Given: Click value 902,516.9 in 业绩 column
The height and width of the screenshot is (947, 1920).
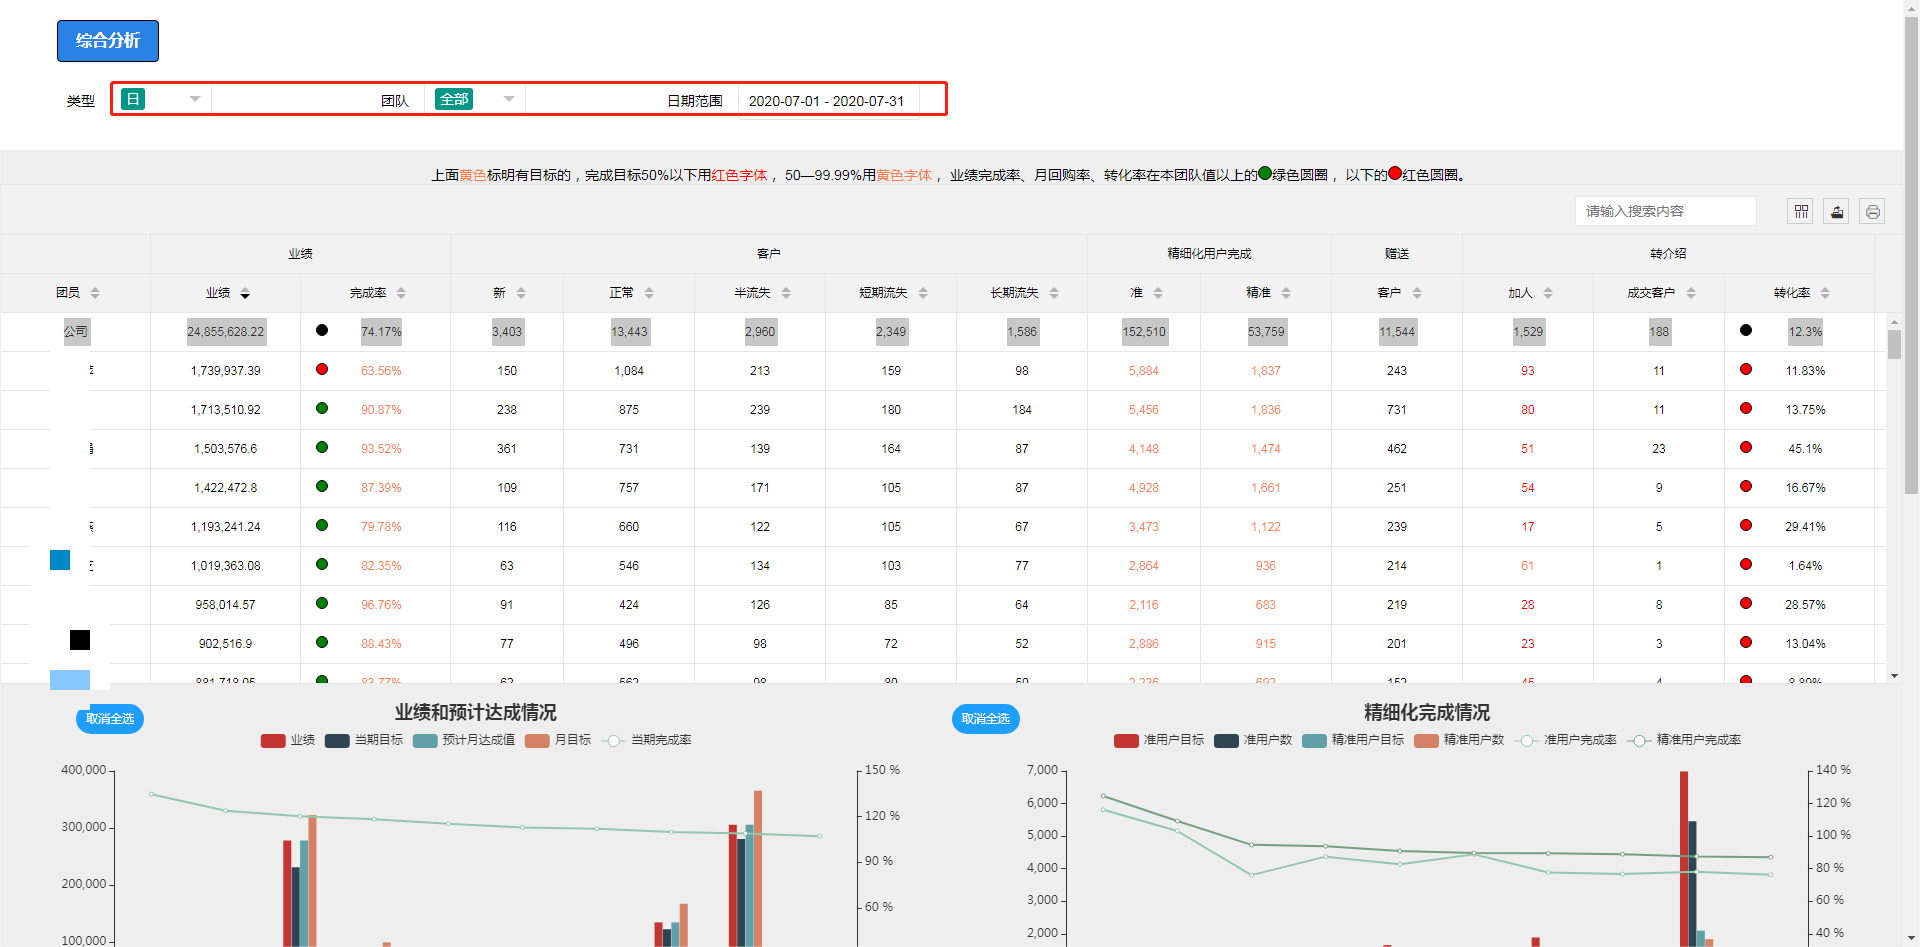Looking at the screenshot, I should 226,644.
